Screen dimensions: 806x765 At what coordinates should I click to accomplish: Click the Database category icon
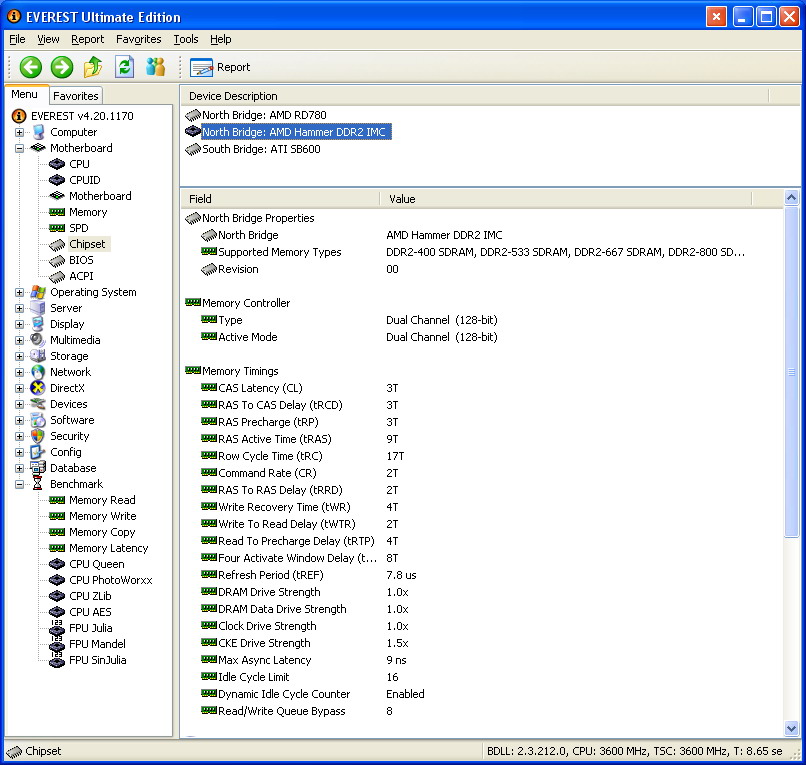click(38, 468)
